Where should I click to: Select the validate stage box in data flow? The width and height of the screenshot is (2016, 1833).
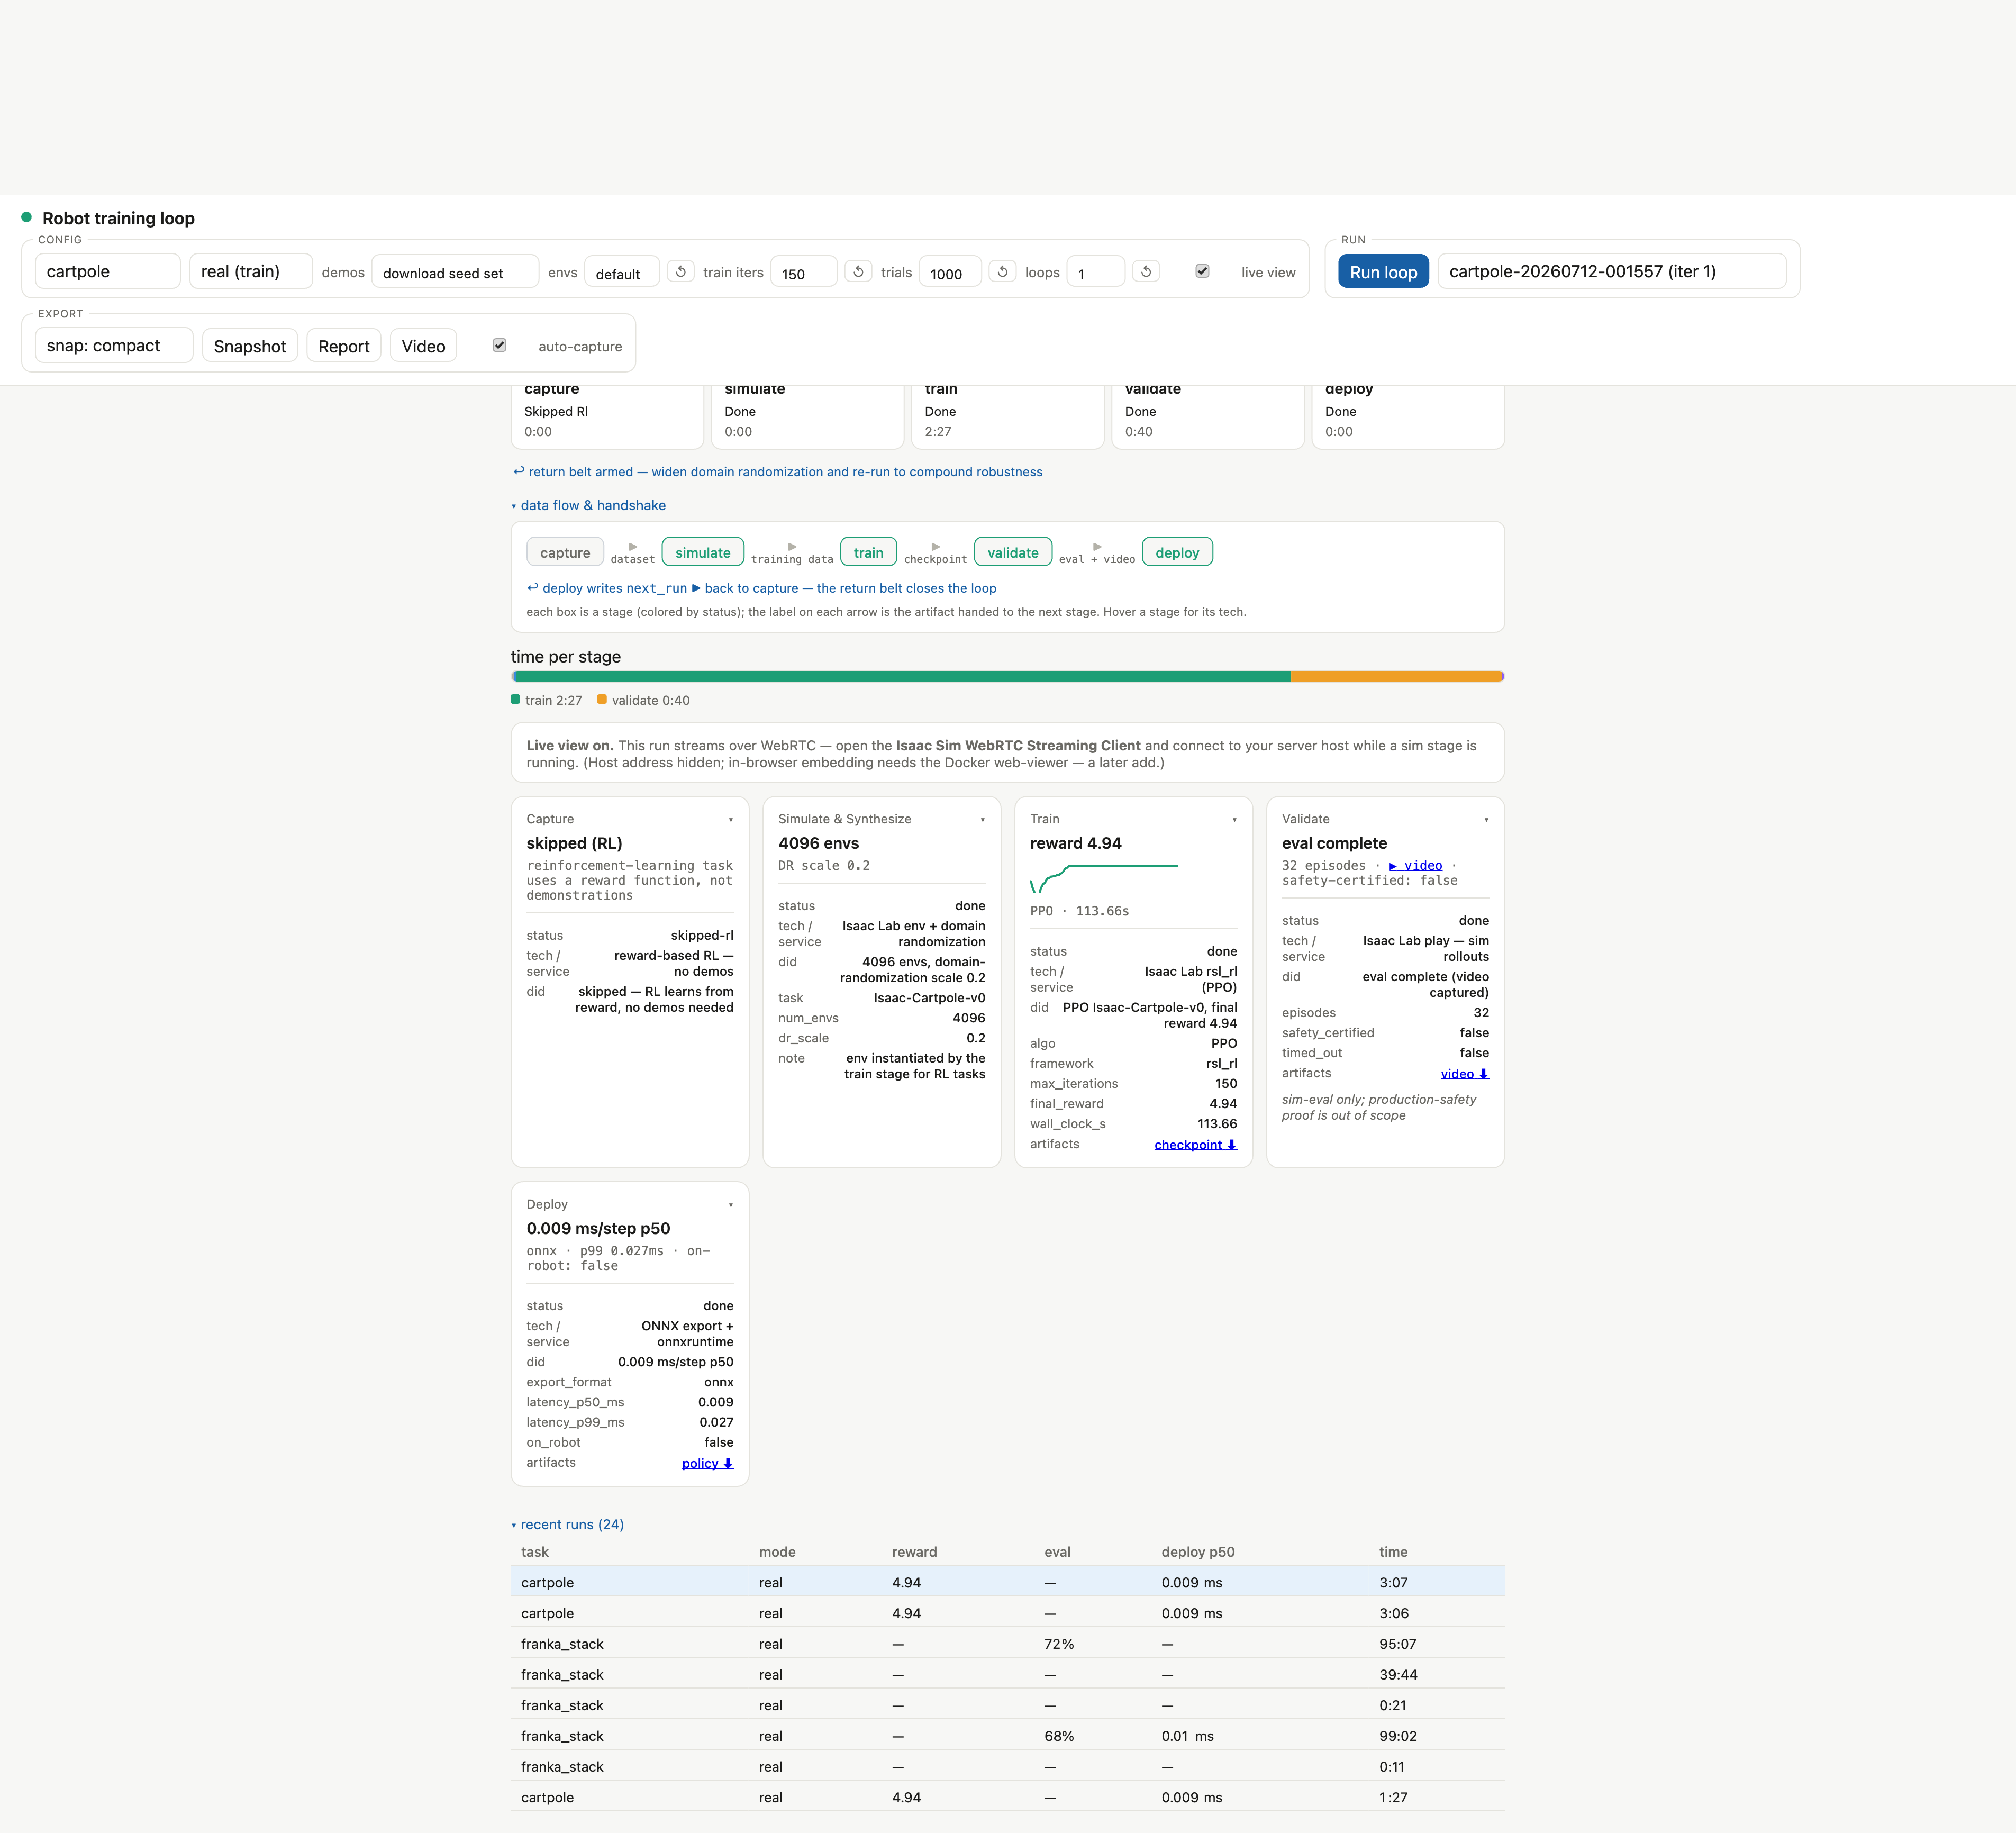pyautogui.click(x=1012, y=552)
